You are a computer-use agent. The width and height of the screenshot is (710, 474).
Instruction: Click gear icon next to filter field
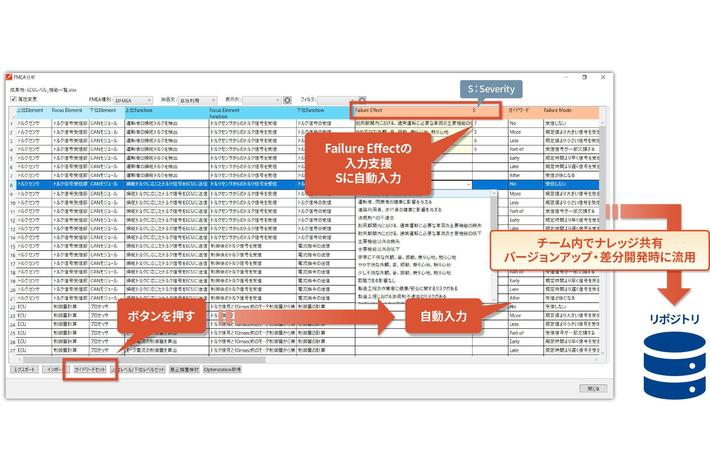click(x=361, y=100)
